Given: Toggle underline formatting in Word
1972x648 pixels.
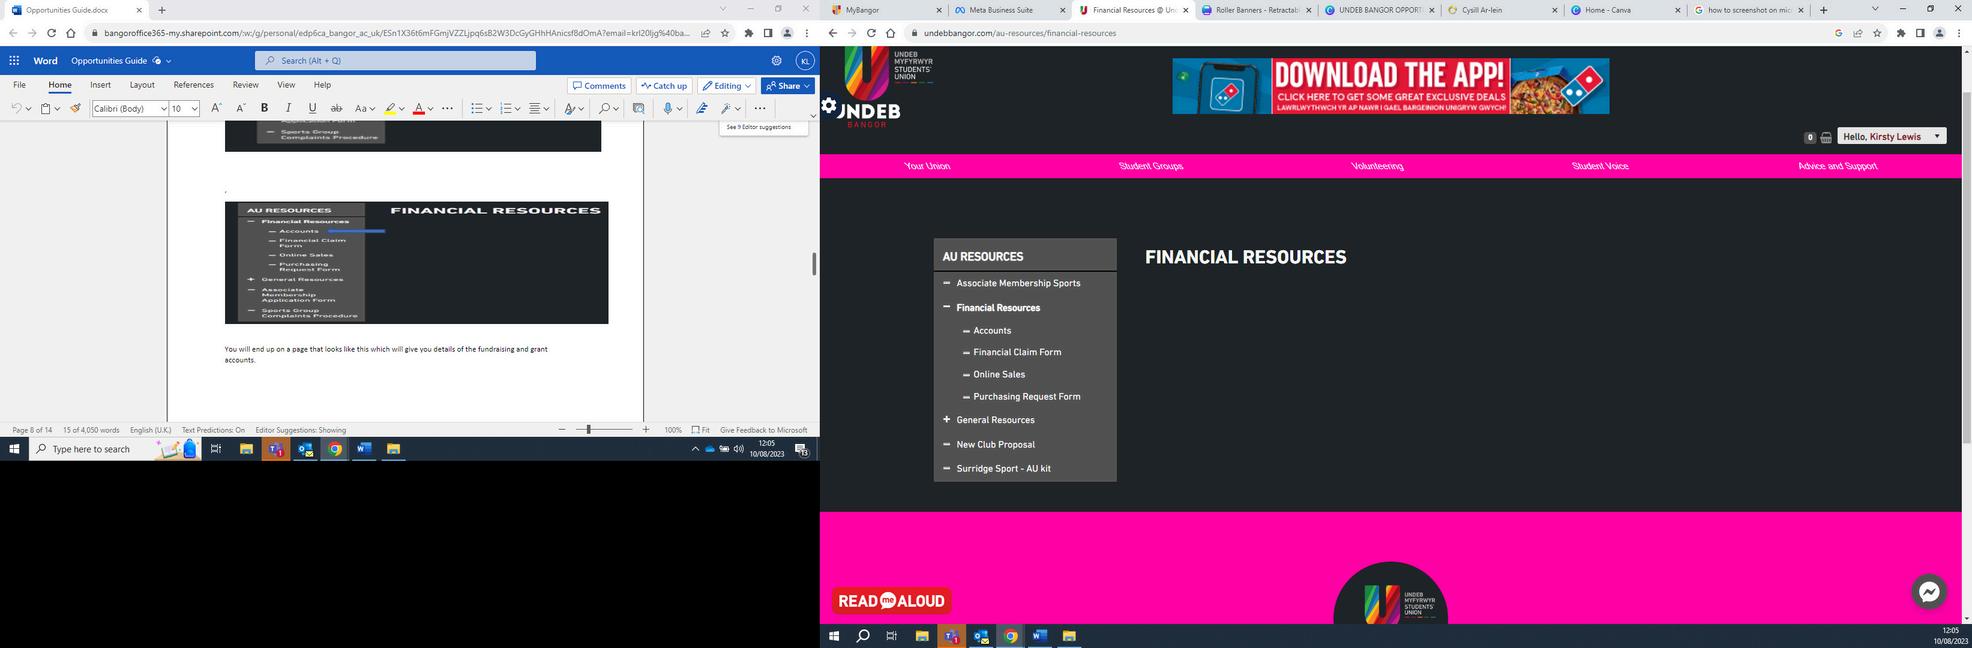Looking at the screenshot, I should point(312,108).
